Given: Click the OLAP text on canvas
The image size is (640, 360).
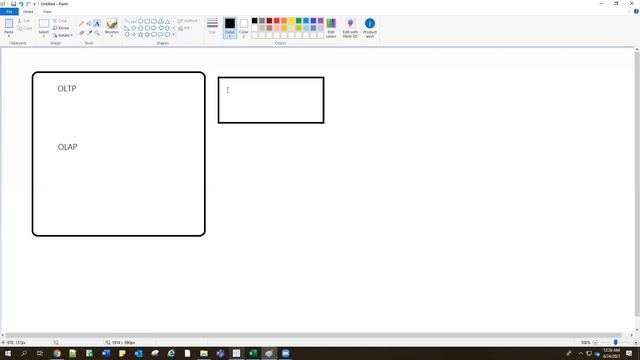Looking at the screenshot, I should tap(67, 147).
